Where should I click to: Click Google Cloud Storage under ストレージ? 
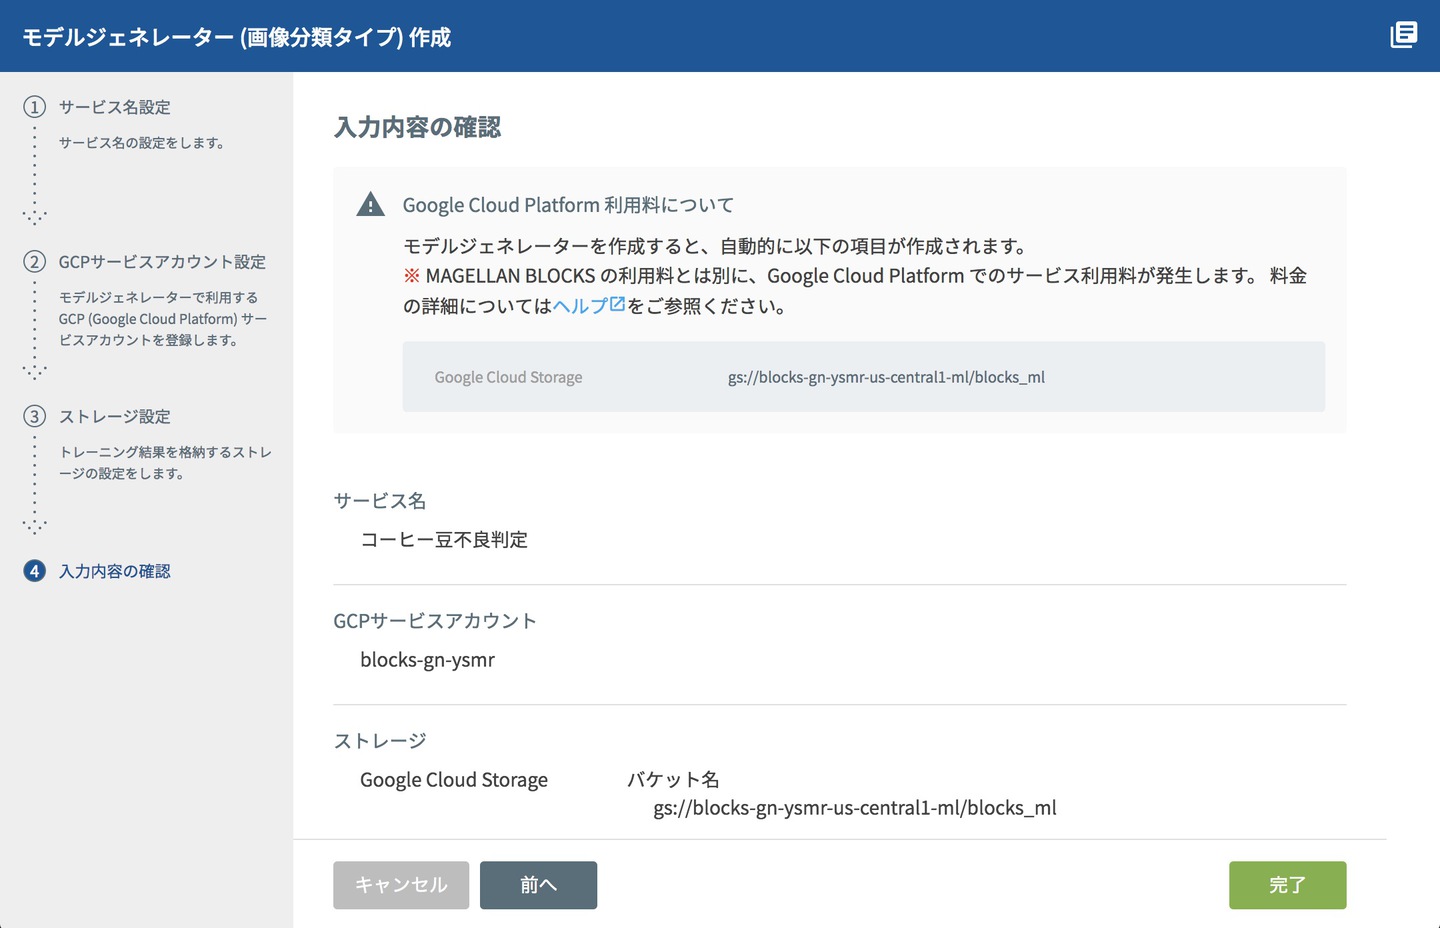[454, 780]
